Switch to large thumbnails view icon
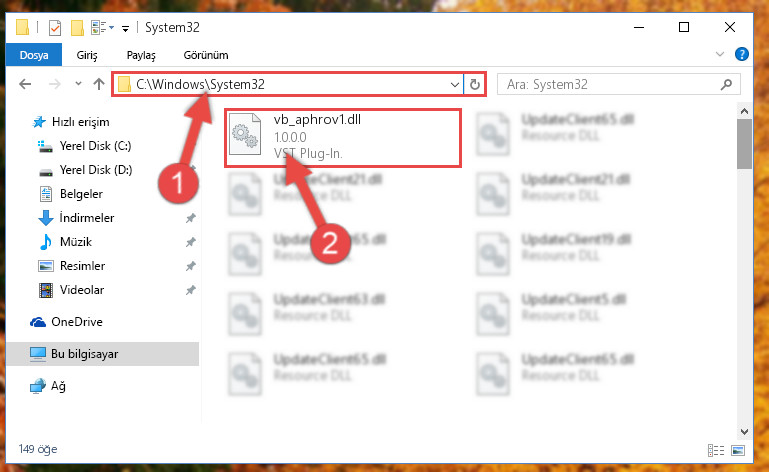 click(738, 450)
